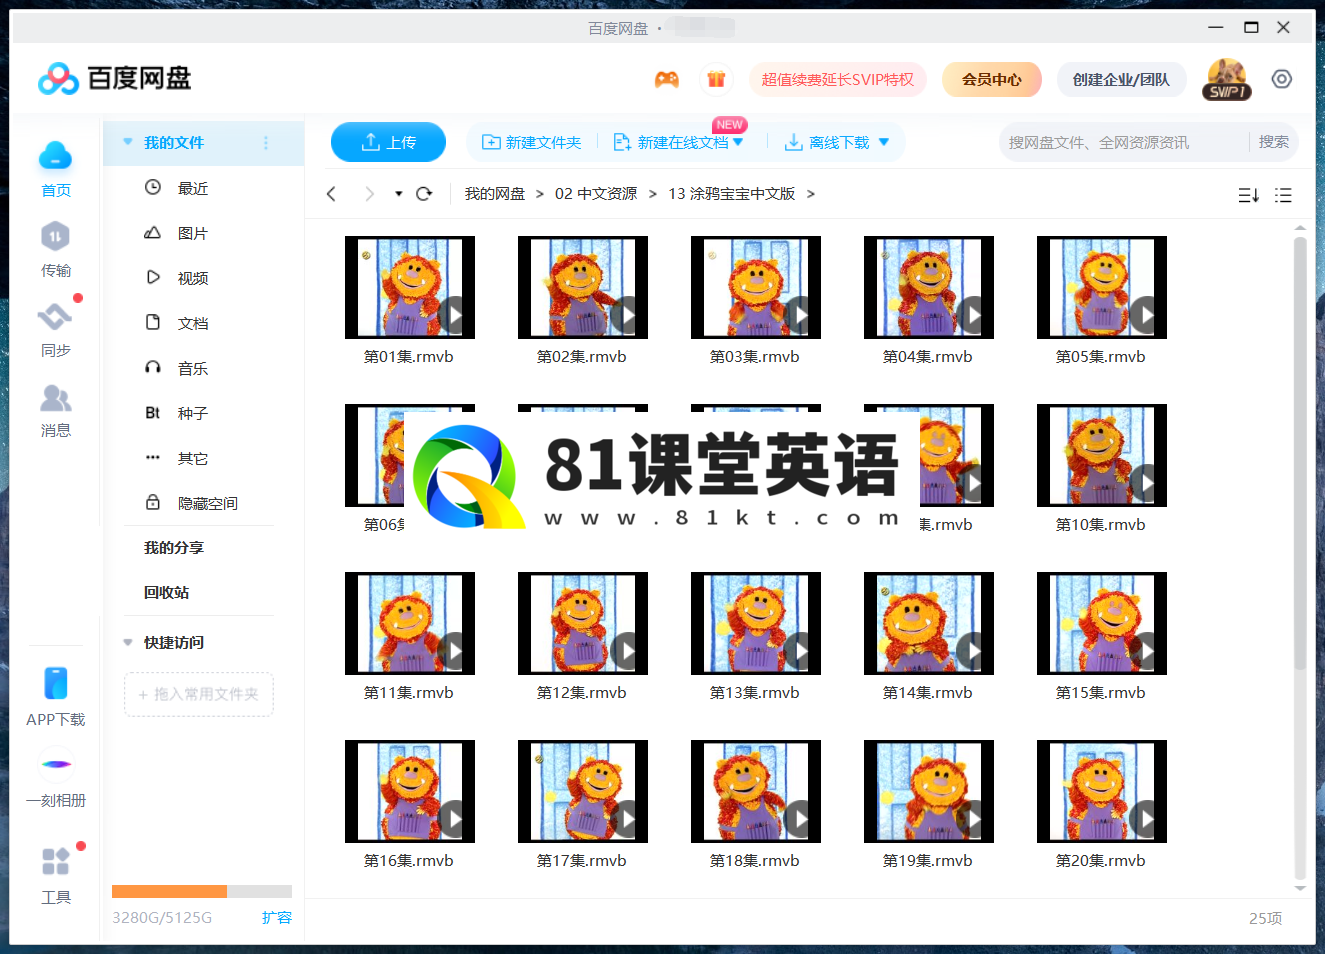Expand the new online document (新建在线文档) dropdown
This screenshot has height=954, width=1325.
point(738,143)
